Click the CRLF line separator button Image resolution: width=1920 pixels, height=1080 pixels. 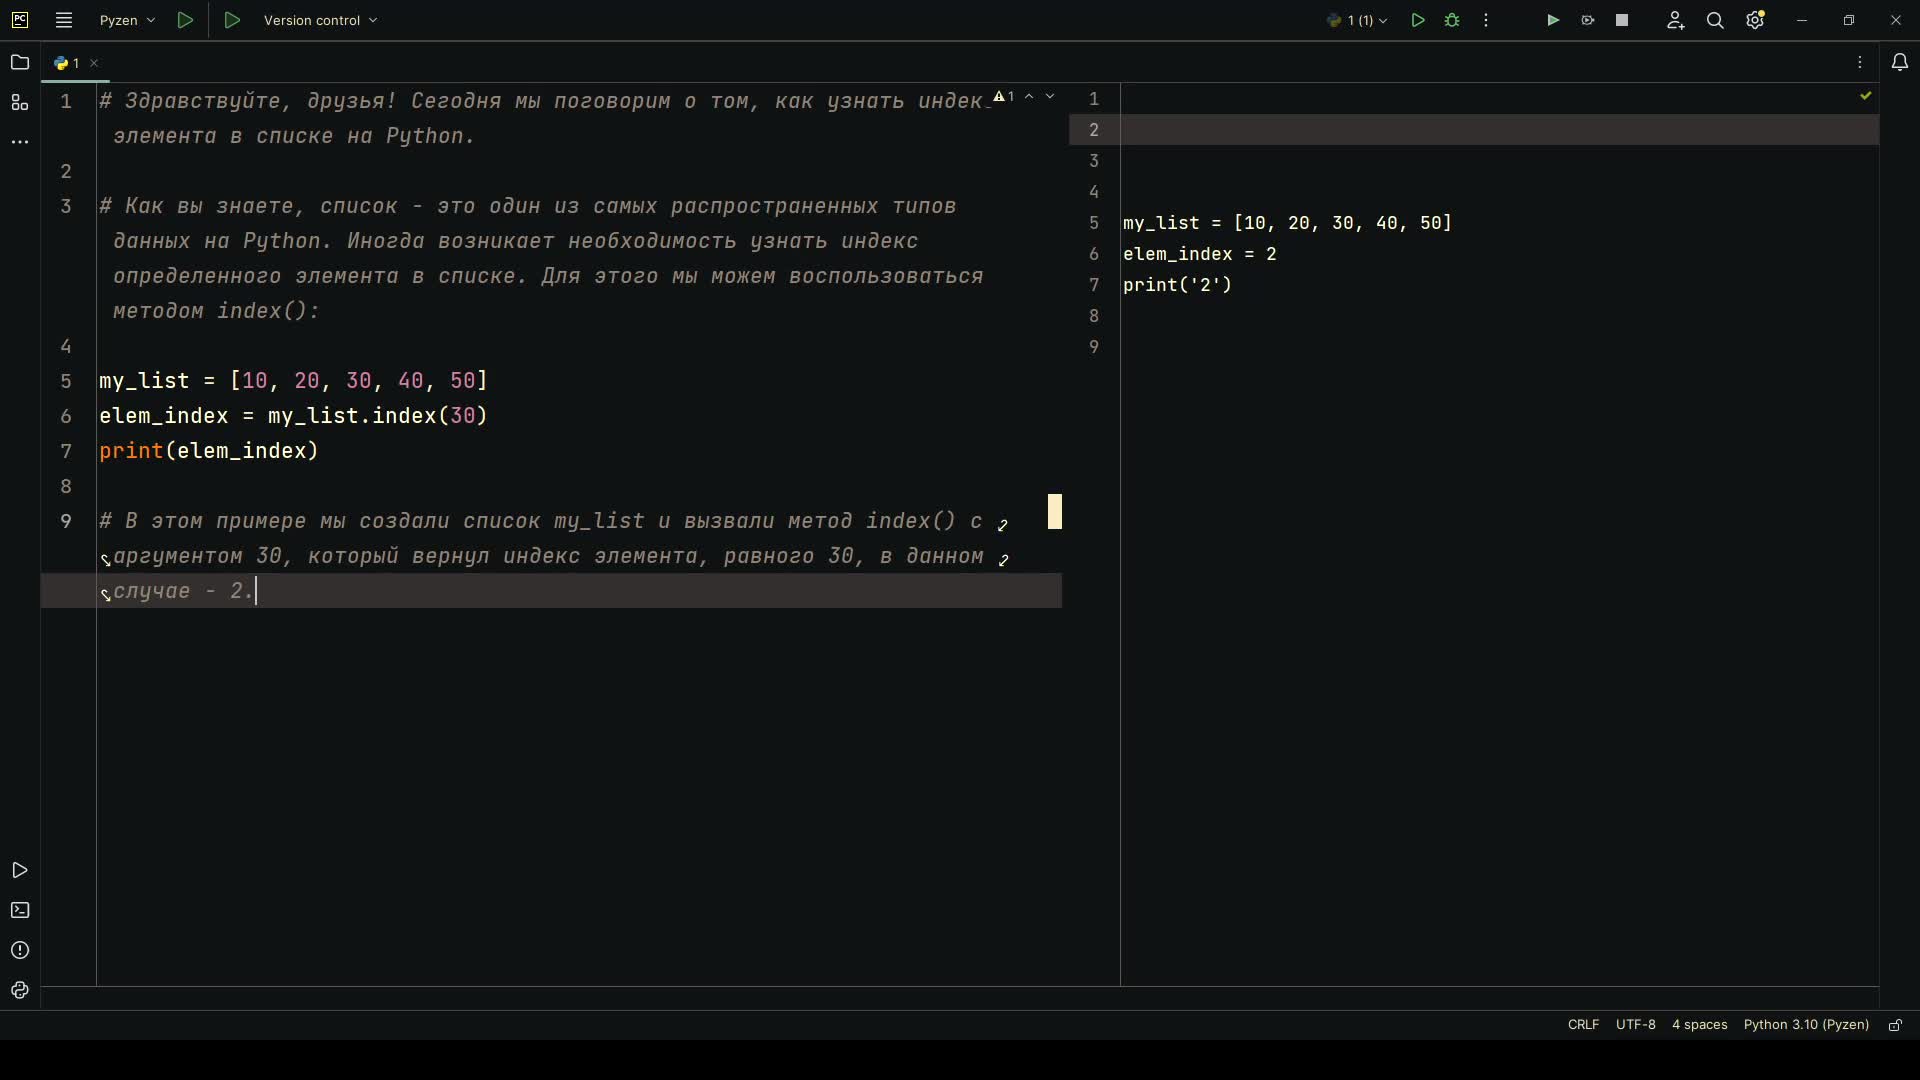[x=1583, y=1025]
